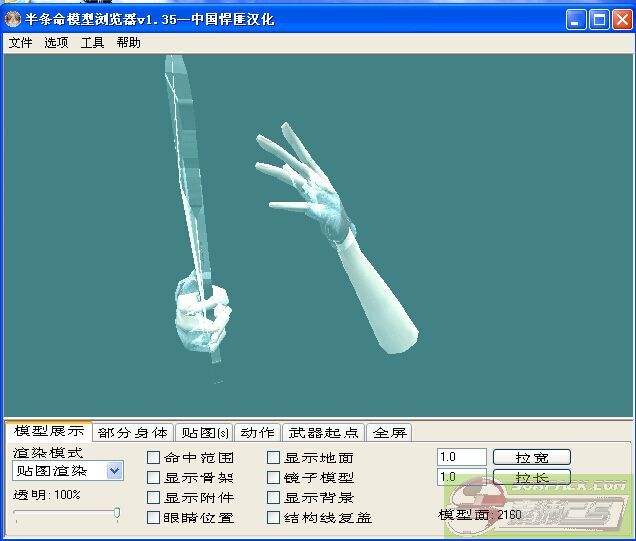The image size is (636, 541).
Task: Open the 帮助 menu
Action: (x=128, y=43)
